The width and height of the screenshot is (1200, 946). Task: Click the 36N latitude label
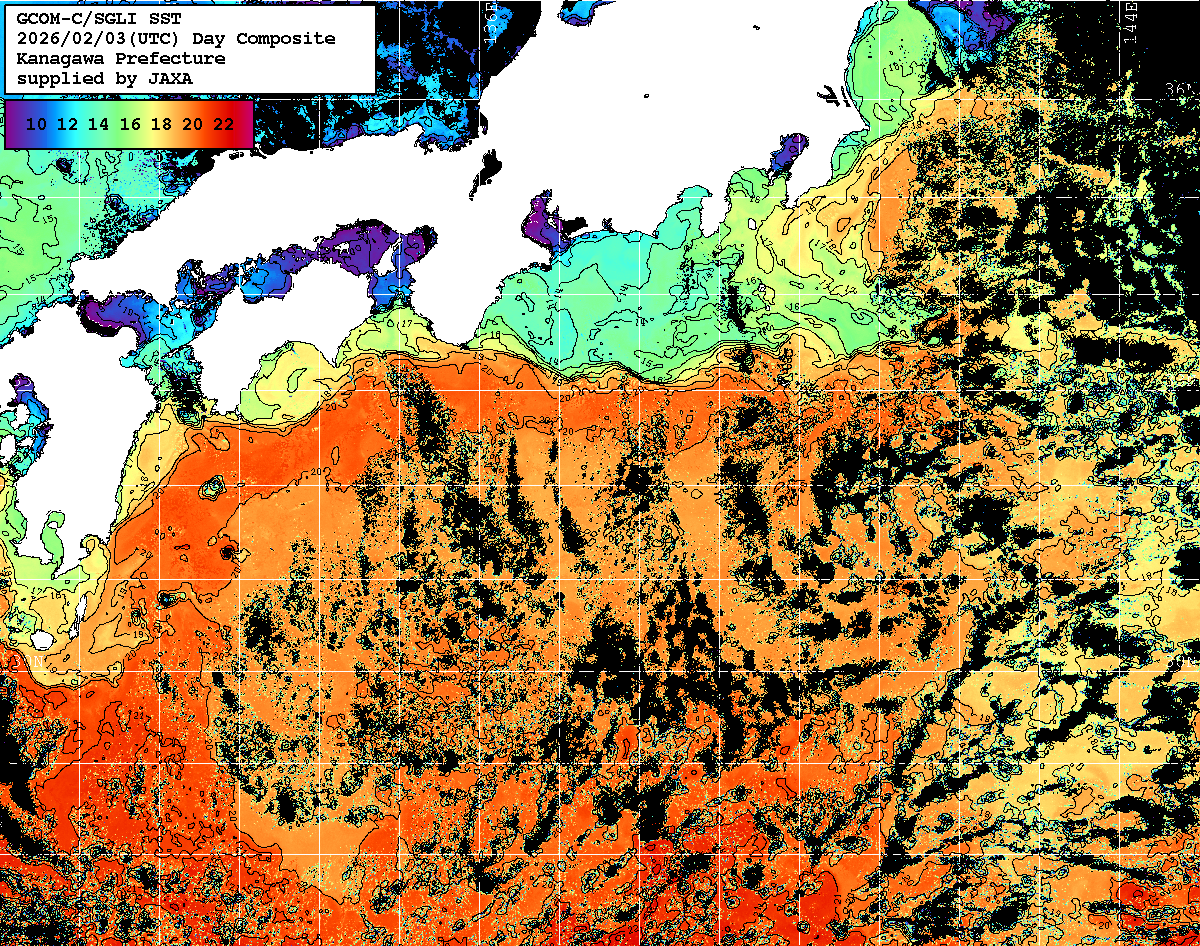pos(1180,92)
